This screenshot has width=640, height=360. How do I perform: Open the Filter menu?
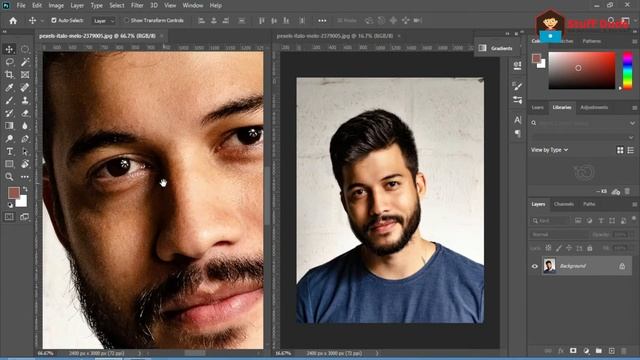point(137,5)
